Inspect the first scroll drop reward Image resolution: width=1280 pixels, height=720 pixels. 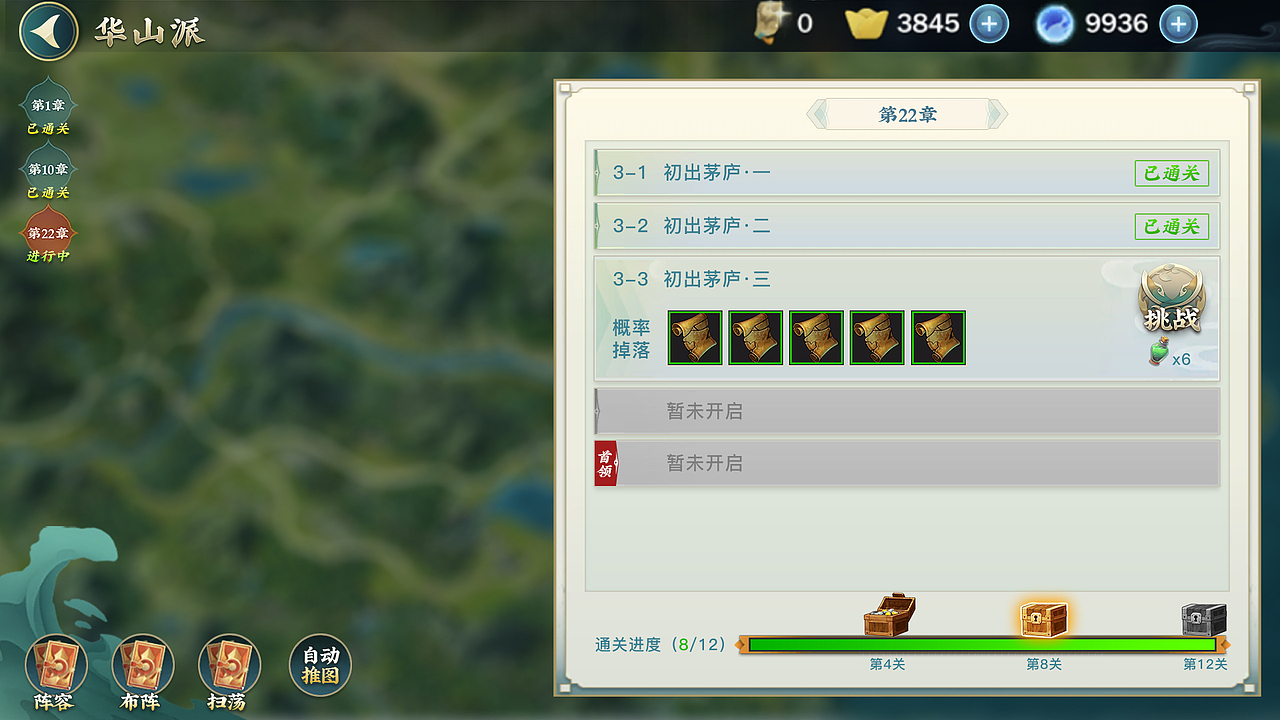[695, 338]
